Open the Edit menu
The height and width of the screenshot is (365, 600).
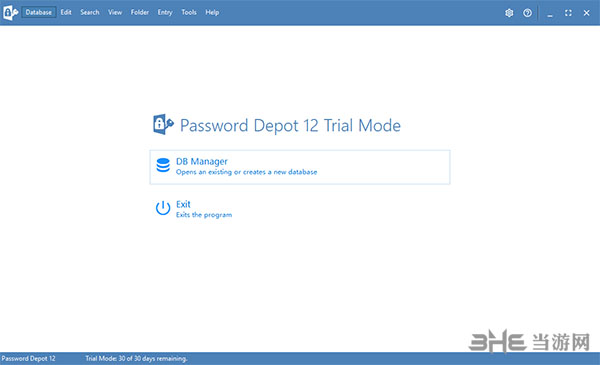coord(66,12)
